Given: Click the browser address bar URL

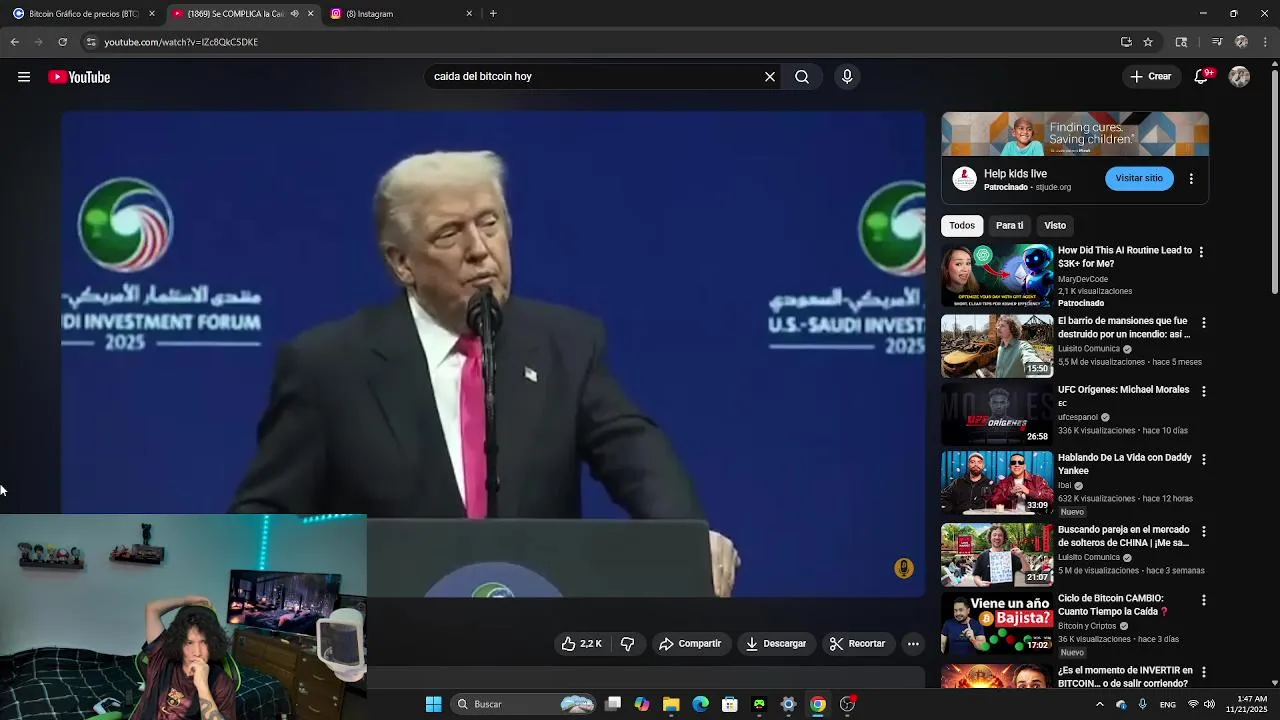Looking at the screenshot, I should click(x=181, y=42).
